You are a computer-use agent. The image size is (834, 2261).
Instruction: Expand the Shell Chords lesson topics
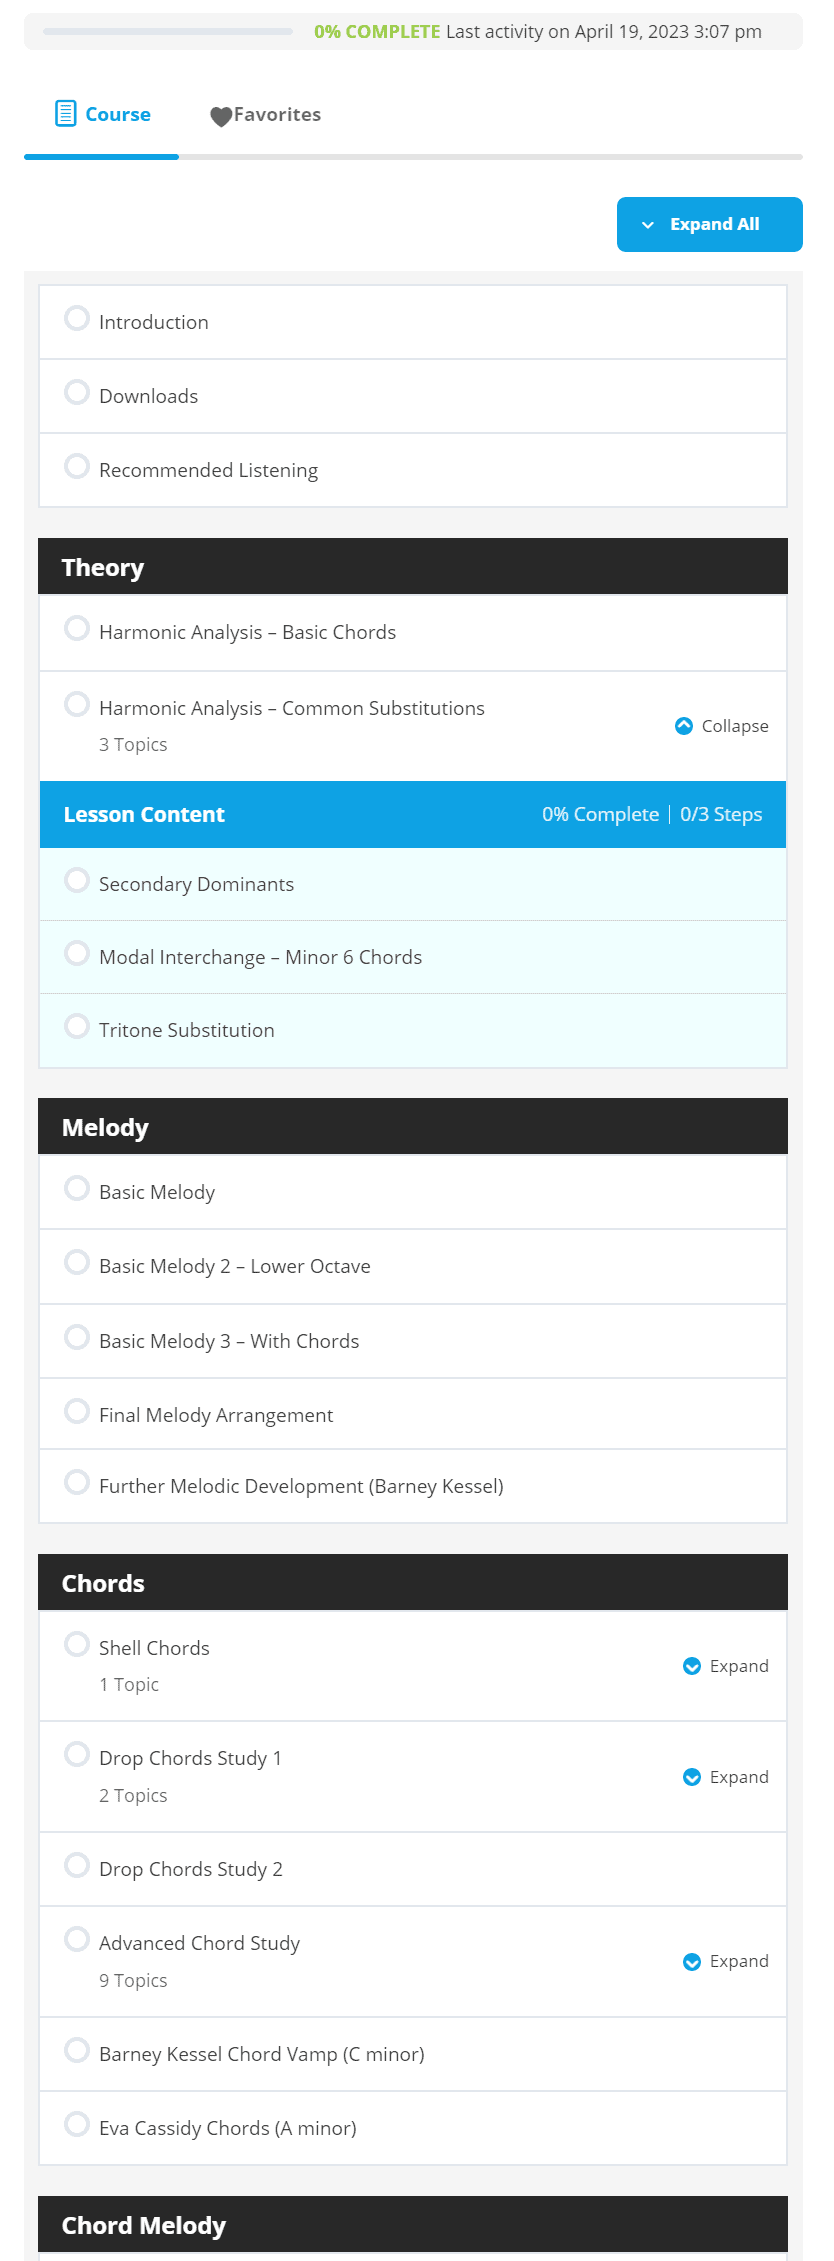point(726,1666)
